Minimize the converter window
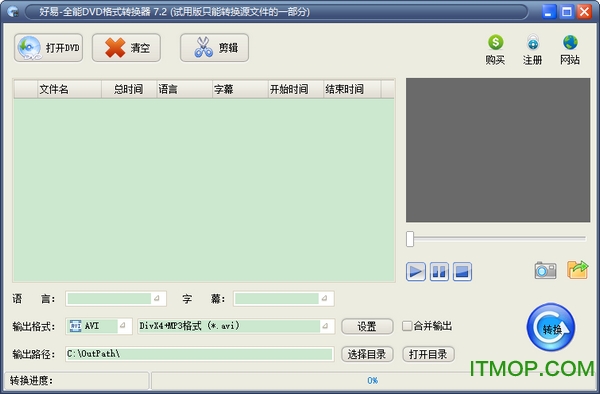 tap(548, 12)
